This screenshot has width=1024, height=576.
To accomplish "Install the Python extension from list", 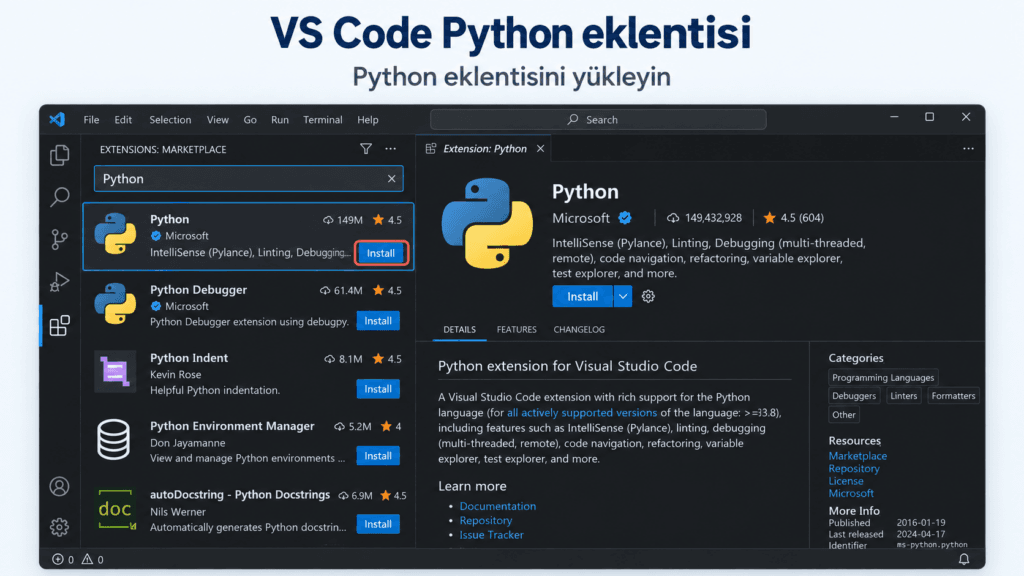I will (381, 253).
